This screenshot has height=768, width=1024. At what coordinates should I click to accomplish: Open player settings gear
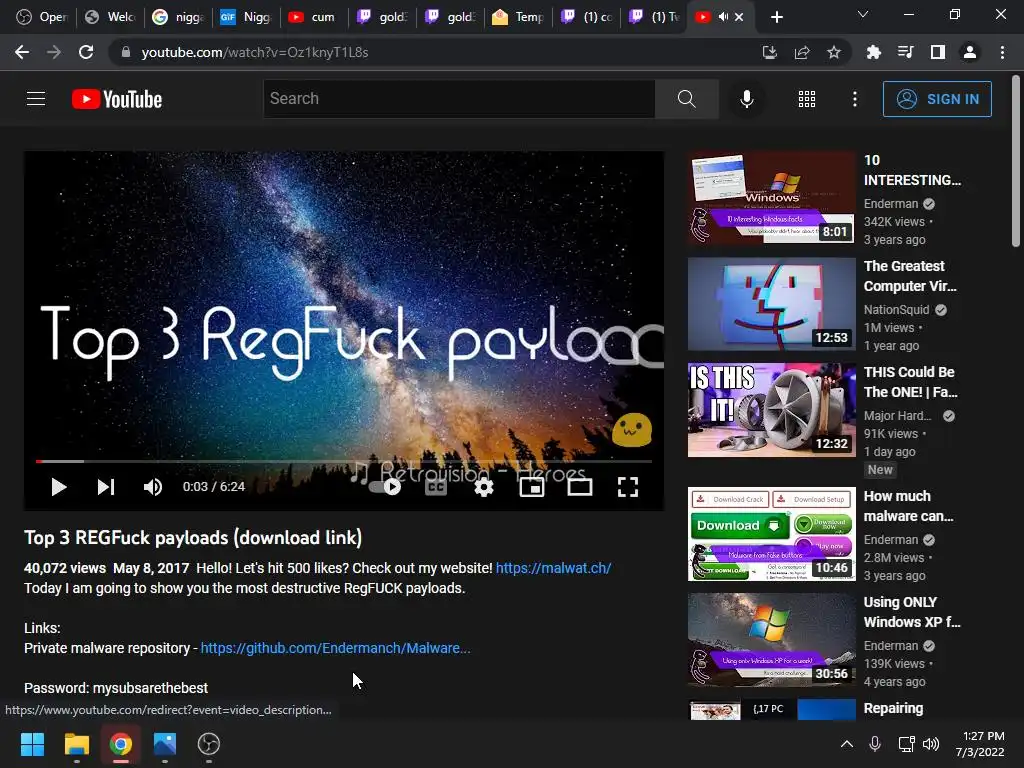click(x=484, y=487)
